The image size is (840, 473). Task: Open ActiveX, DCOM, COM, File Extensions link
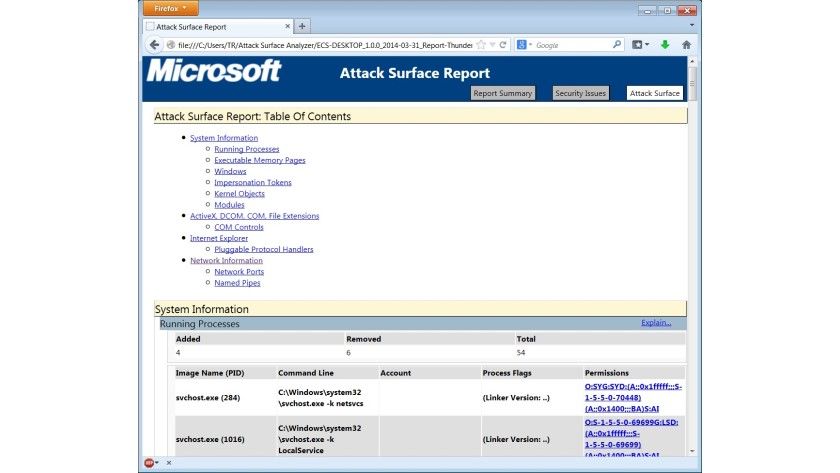(x=254, y=216)
